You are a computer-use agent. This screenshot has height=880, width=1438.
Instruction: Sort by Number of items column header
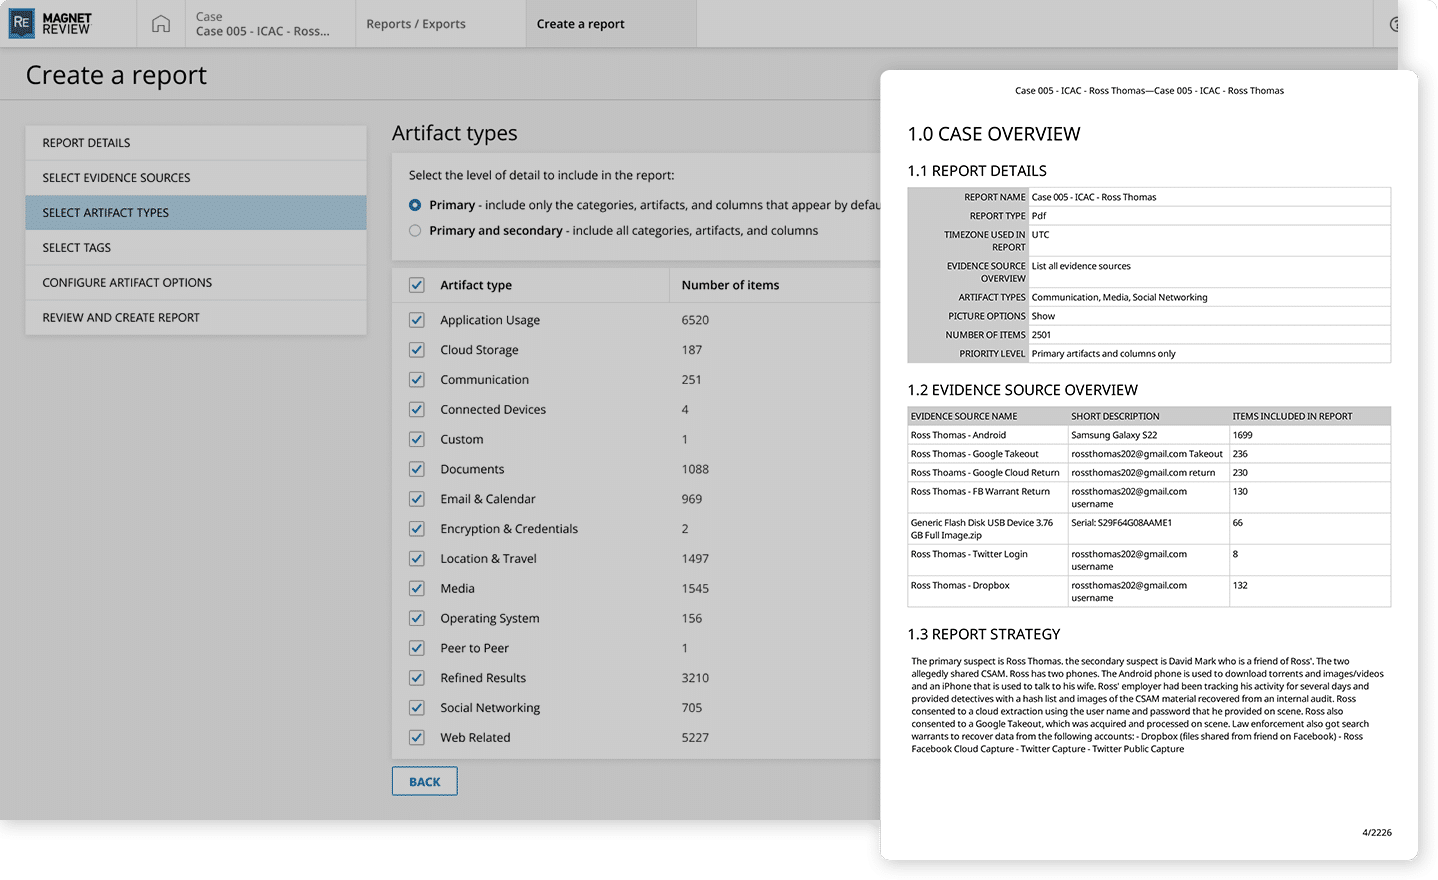[x=730, y=286]
